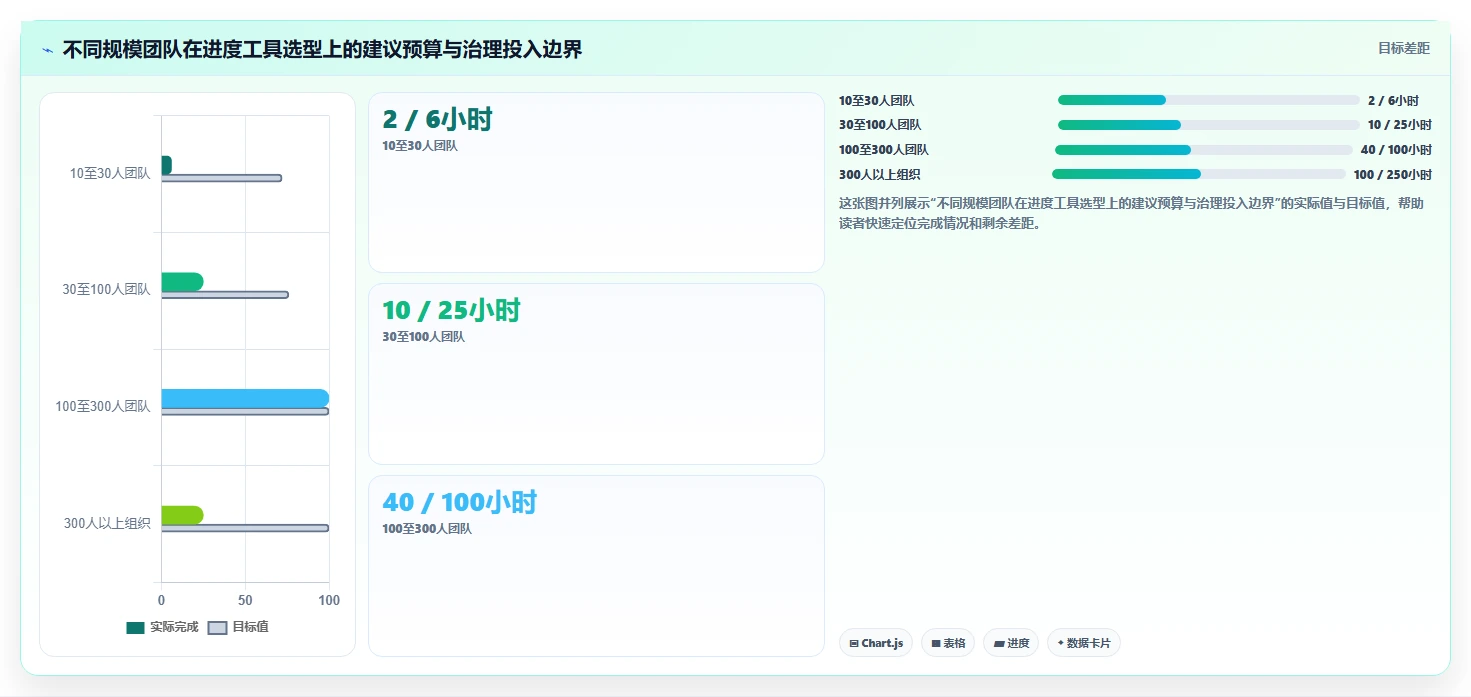Click the 目标差距 label in header

click(1404, 48)
